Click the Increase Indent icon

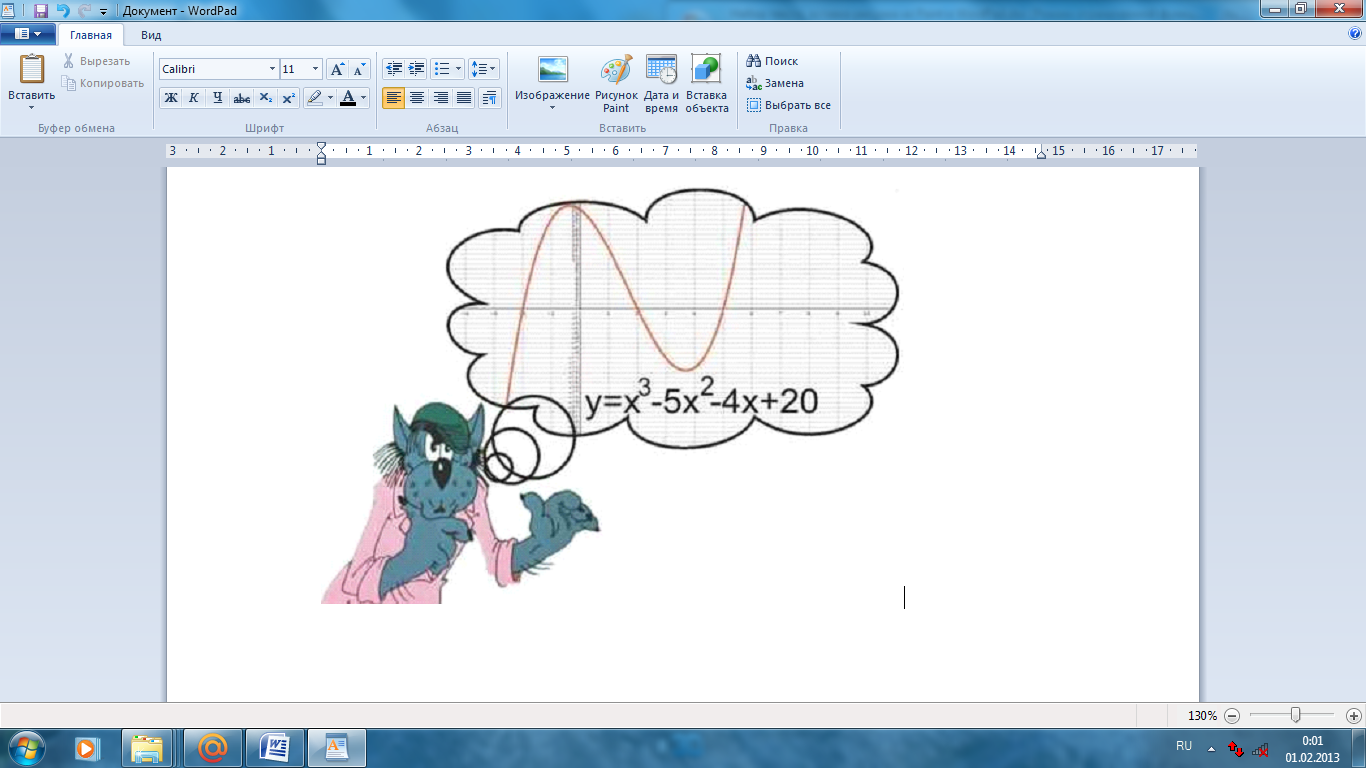pyautogui.click(x=417, y=69)
